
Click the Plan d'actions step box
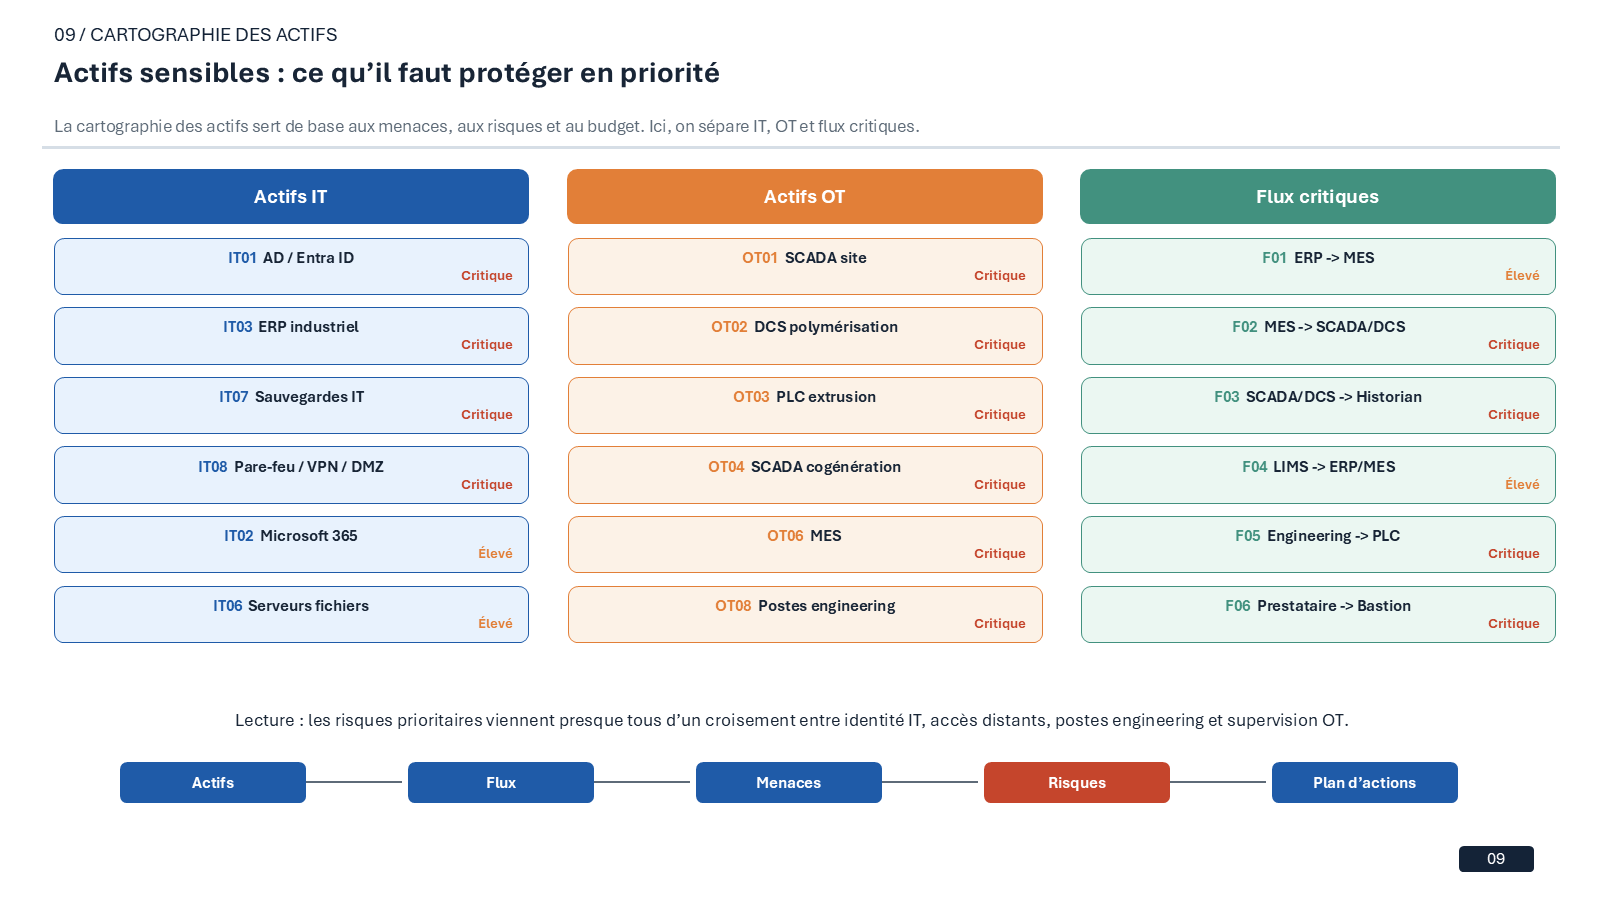pyautogui.click(x=1365, y=782)
